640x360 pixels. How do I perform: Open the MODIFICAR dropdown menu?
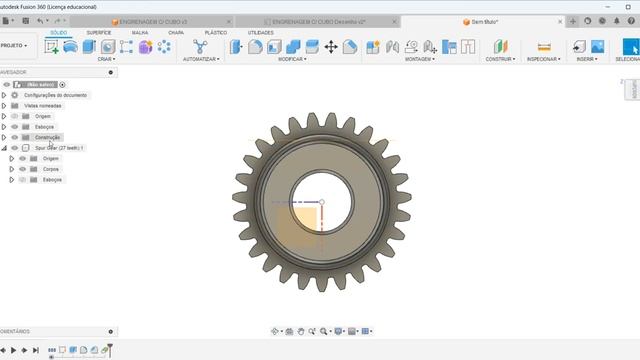pyautogui.click(x=292, y=59)
